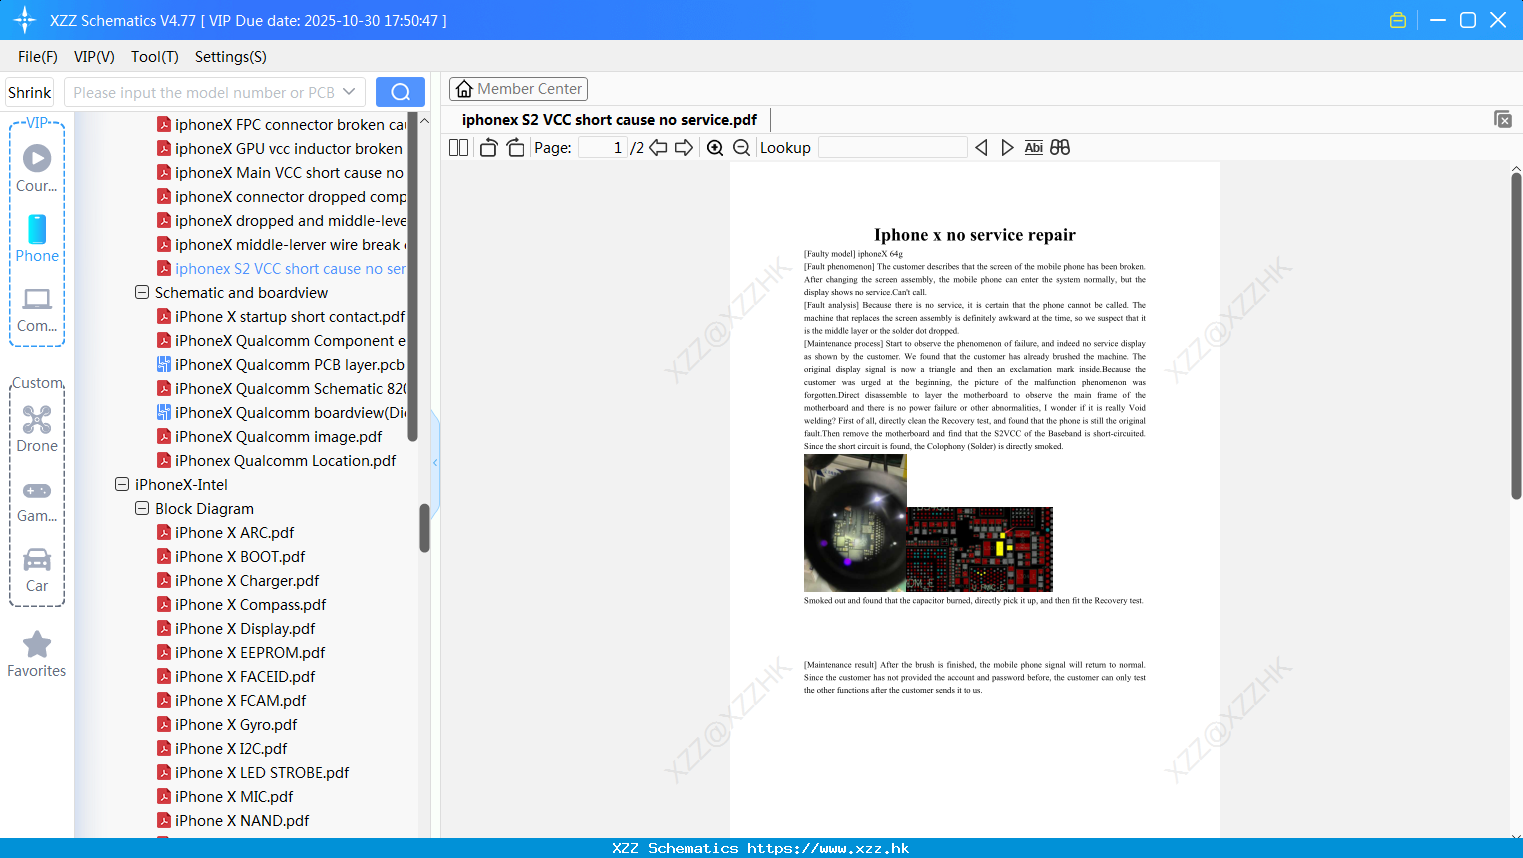Click the model number search field

204,92
